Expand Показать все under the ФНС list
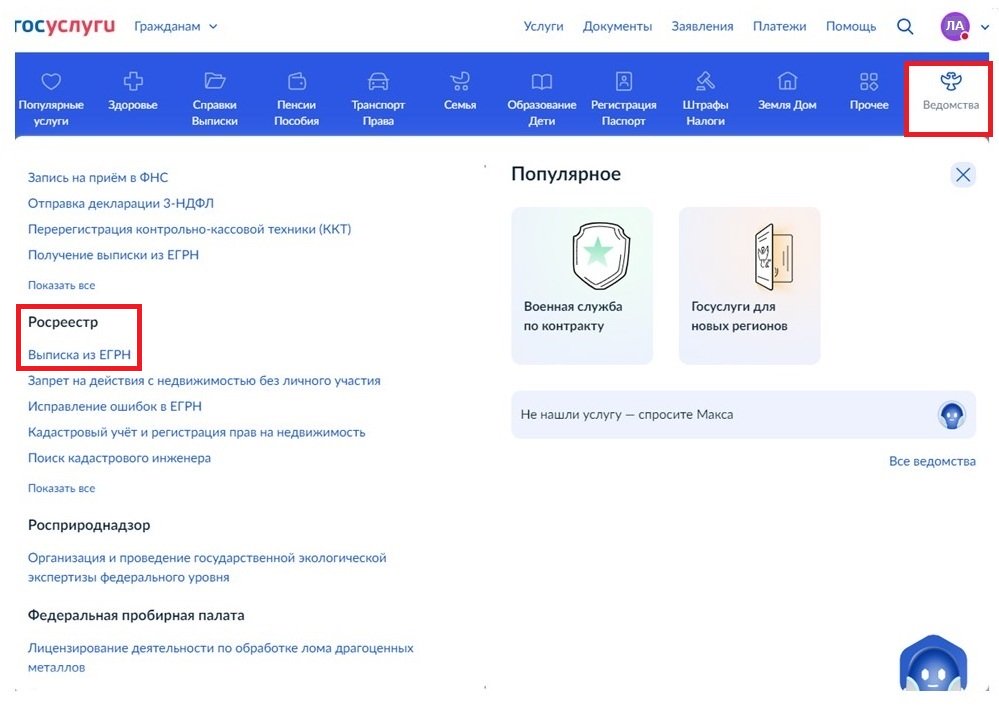Screen dimensions: 999x707 point(62,285)
